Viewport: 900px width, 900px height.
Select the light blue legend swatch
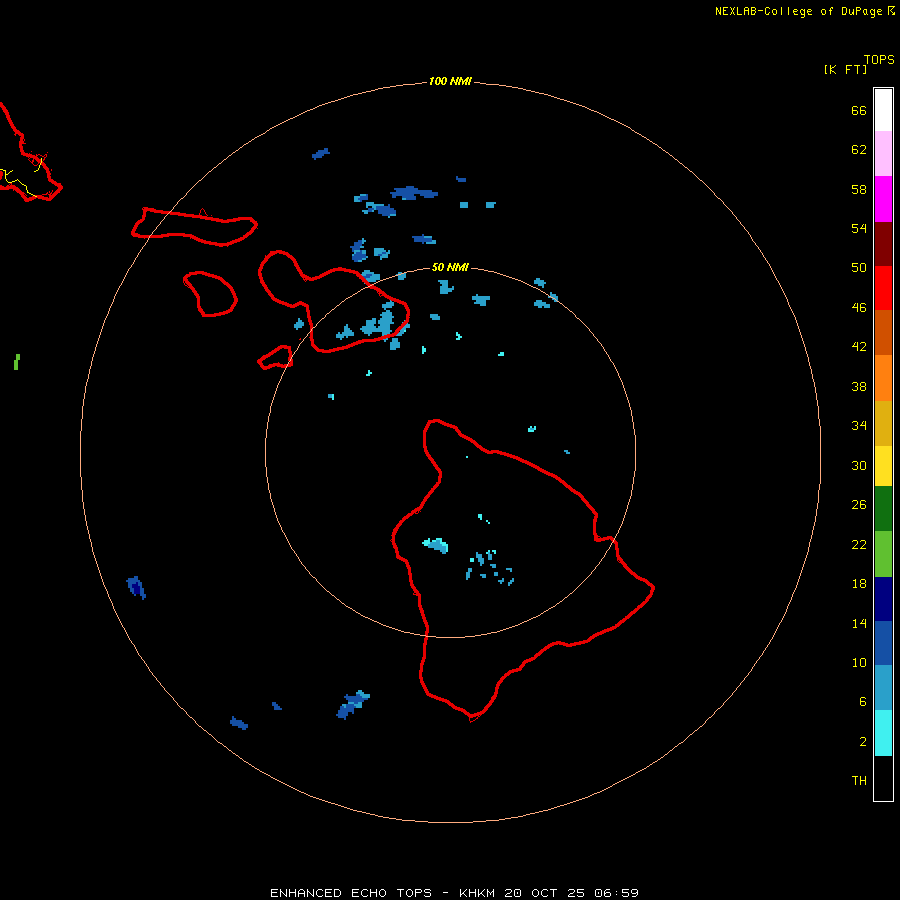[x=883, y=688]
